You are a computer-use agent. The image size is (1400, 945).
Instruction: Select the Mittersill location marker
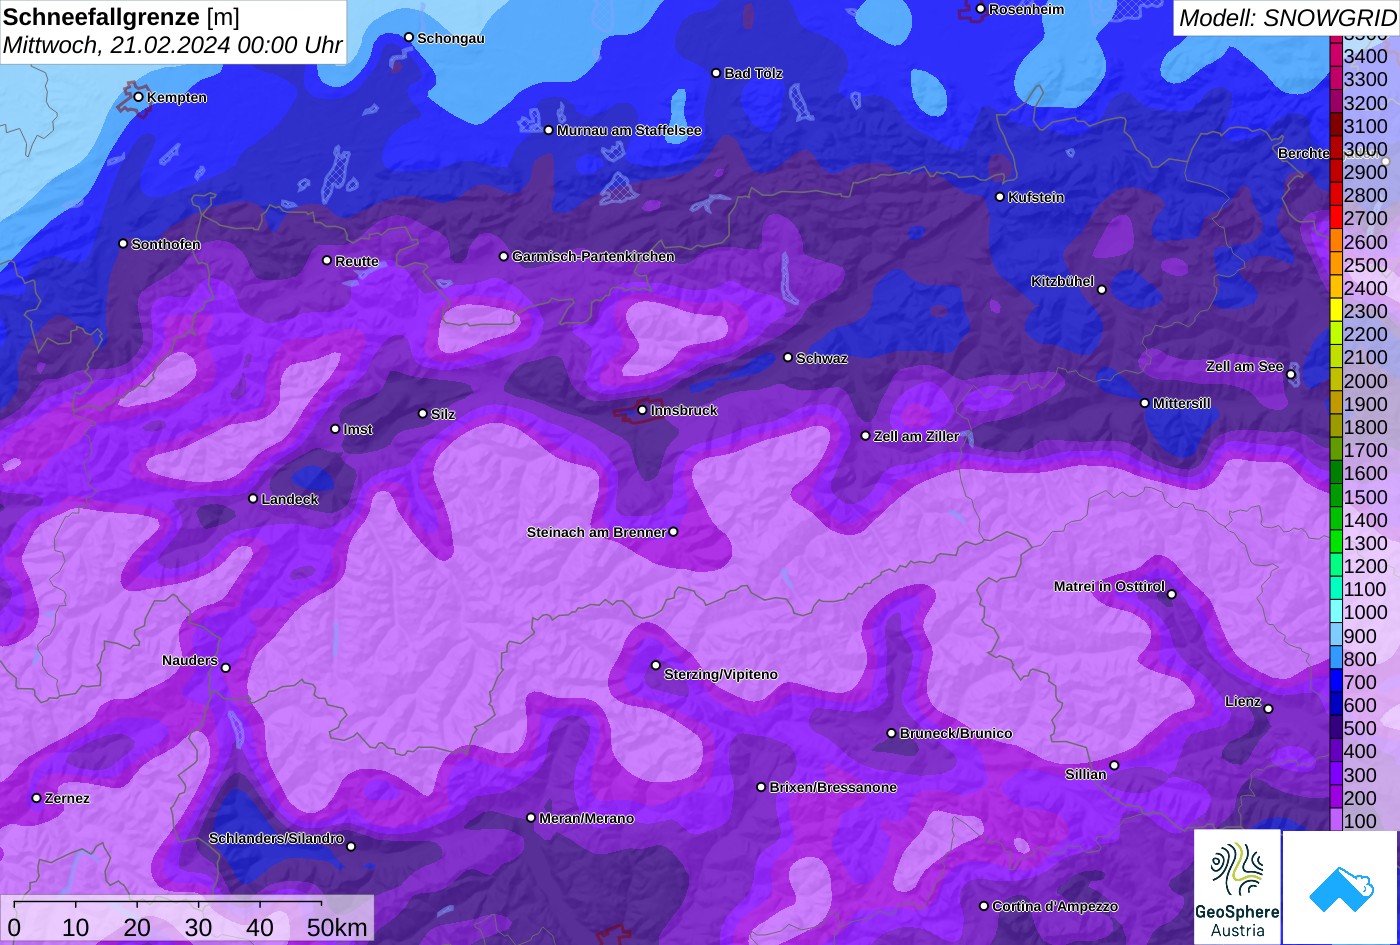point(1144,403)
